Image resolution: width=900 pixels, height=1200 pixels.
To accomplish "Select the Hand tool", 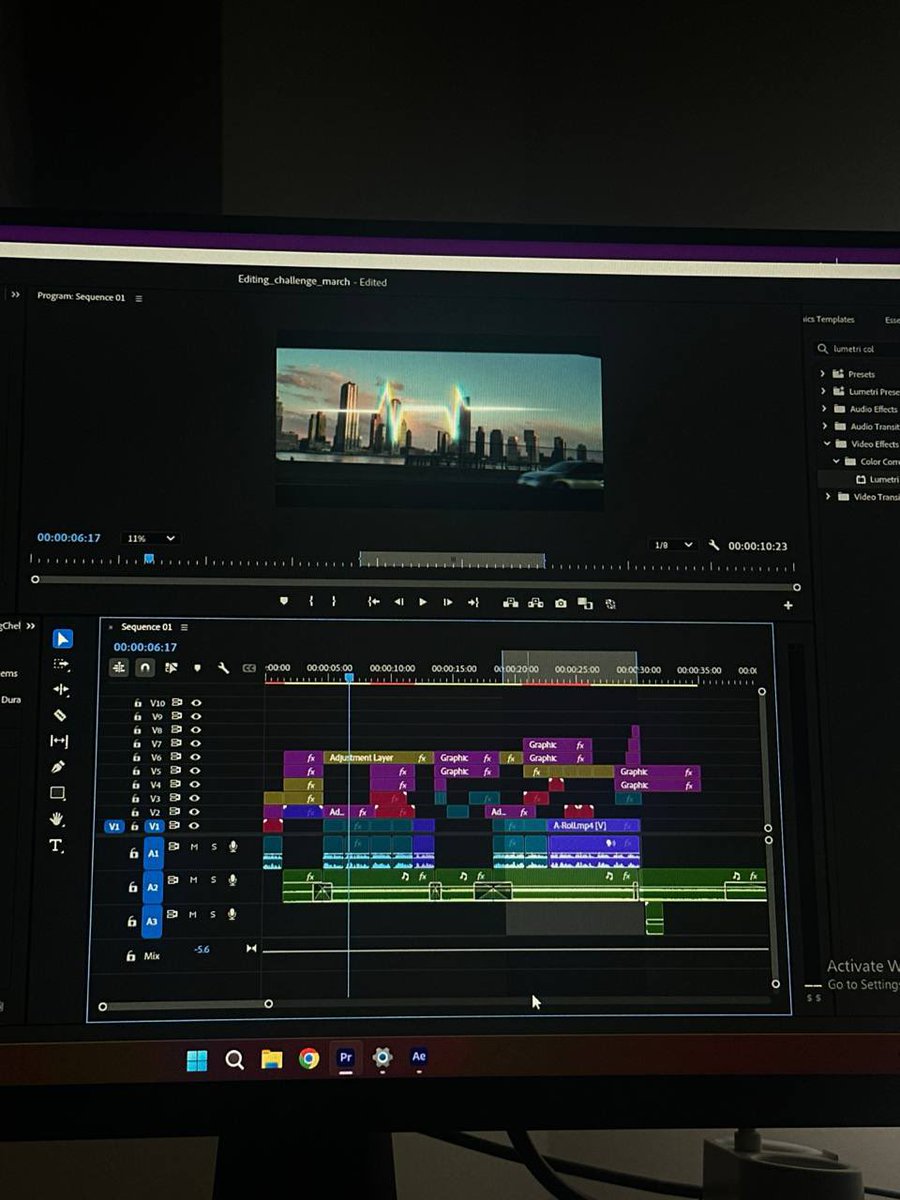I will point(58,818).
